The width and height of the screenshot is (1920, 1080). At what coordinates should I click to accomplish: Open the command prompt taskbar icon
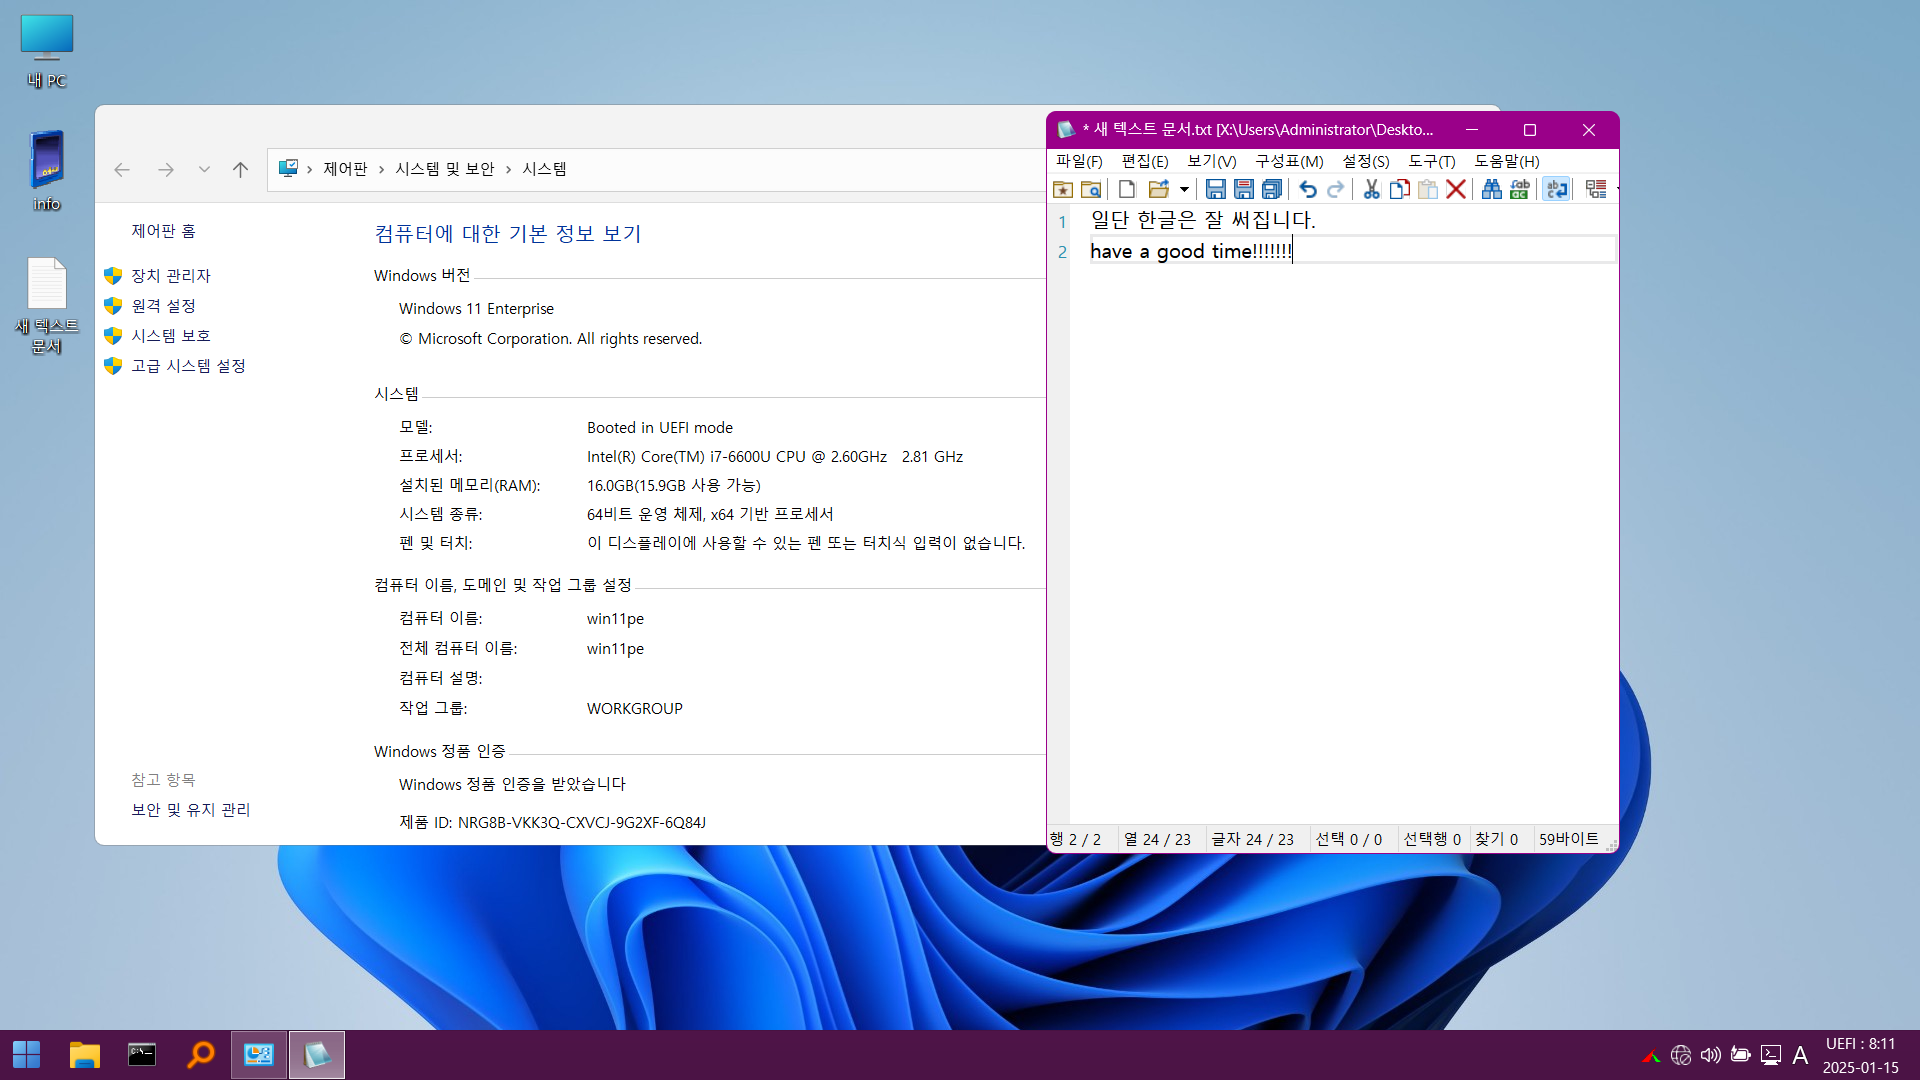[x=142, y=1055]
